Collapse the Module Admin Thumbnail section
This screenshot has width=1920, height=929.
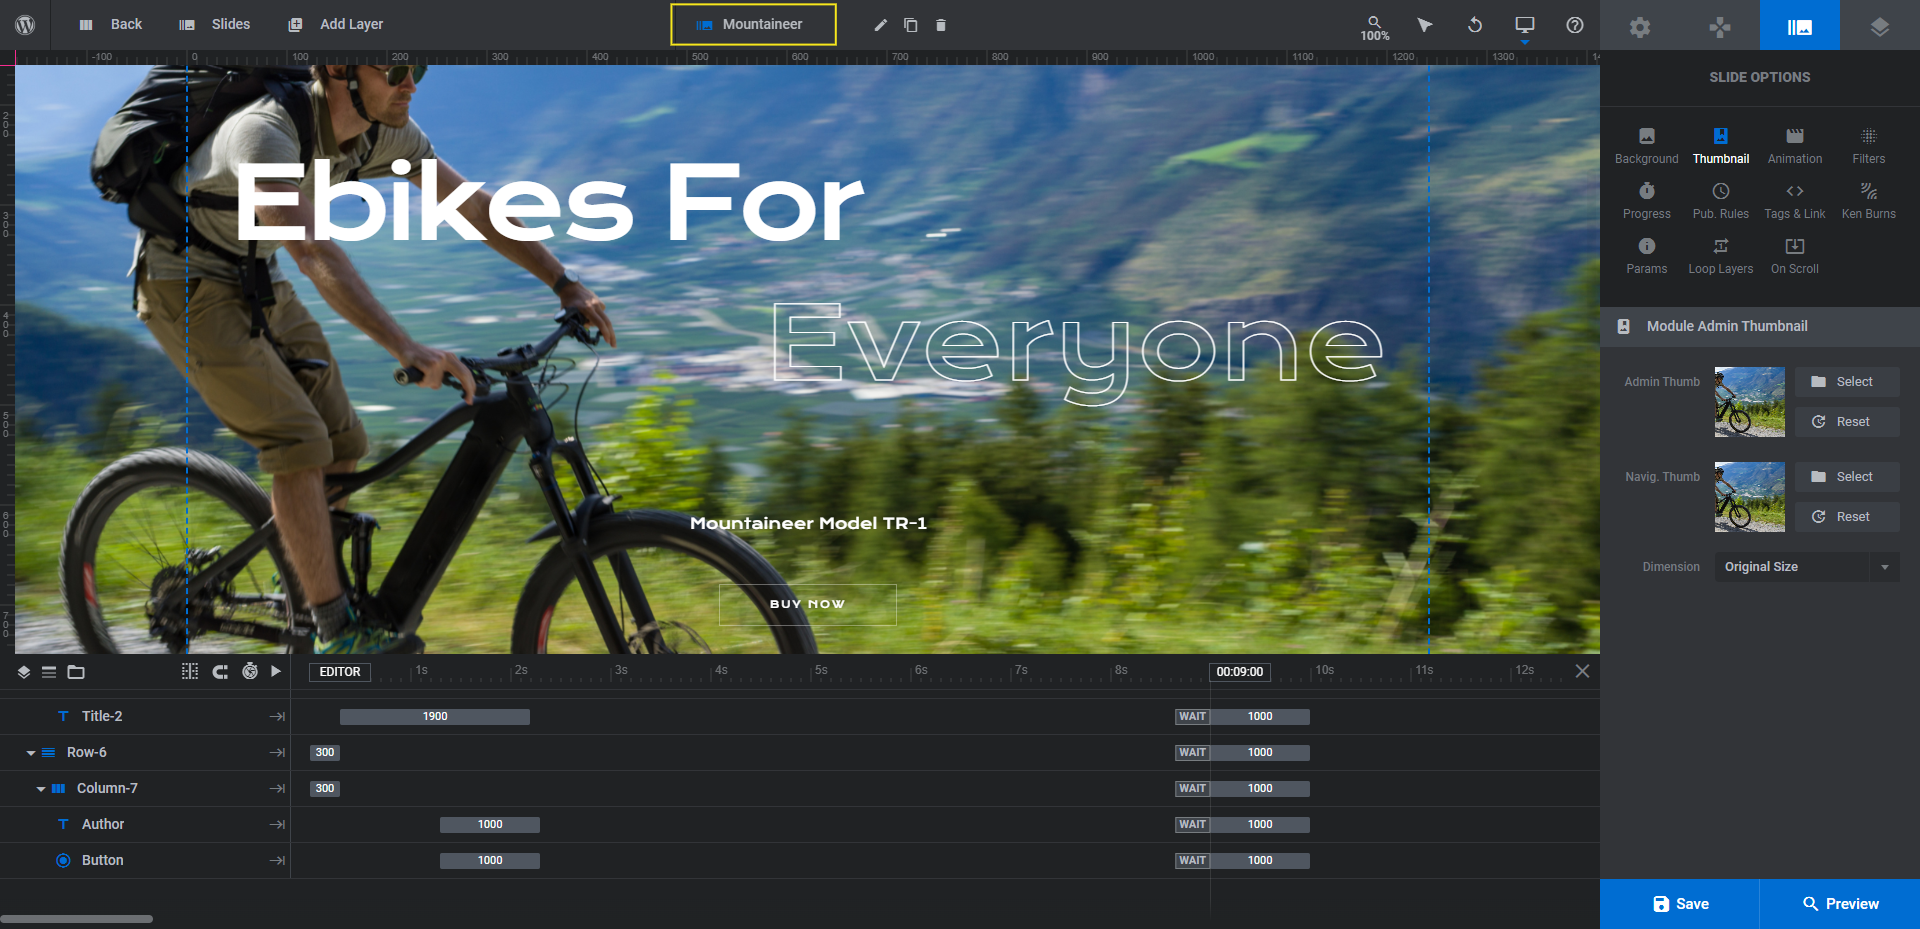pyautogui.click(x=1760, y=326)
